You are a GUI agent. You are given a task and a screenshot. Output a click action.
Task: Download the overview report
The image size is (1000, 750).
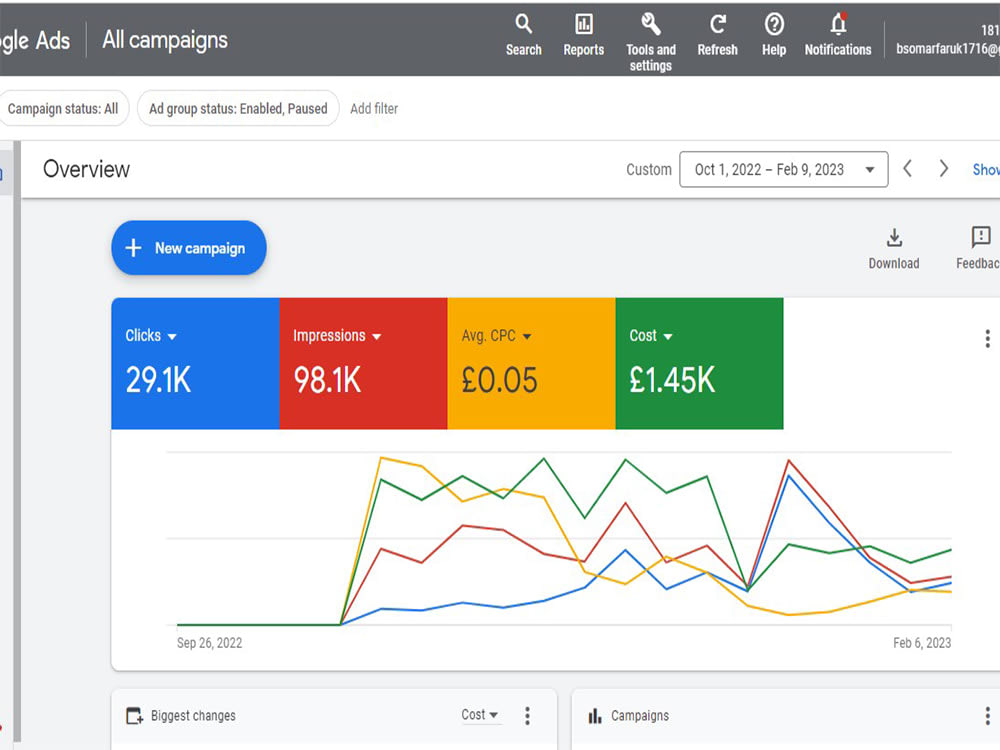pos(894,249)
